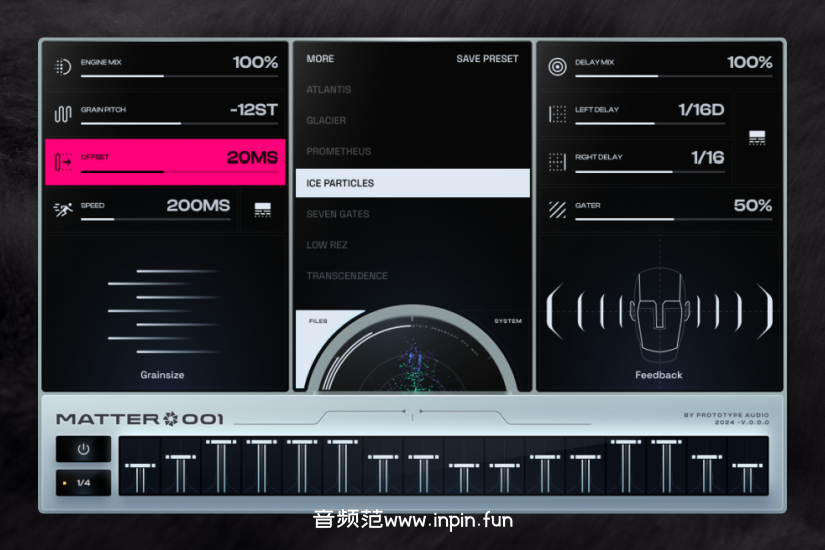
Task: Click the Offset arrow icon
Action: (x=63, y=162)
